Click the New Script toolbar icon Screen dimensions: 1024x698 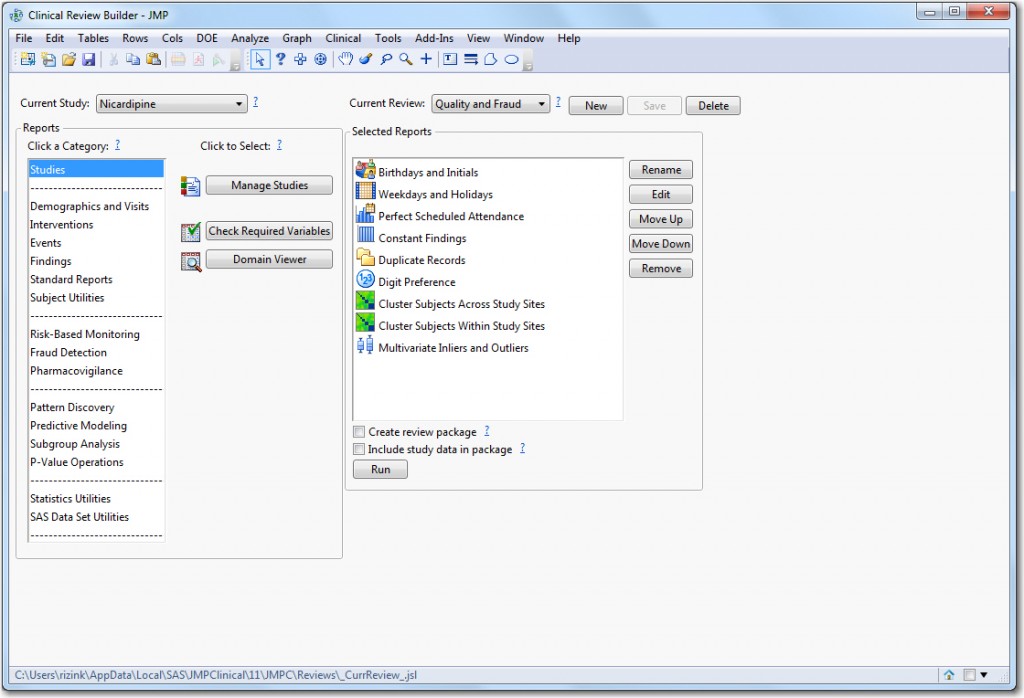pos(48,59)
